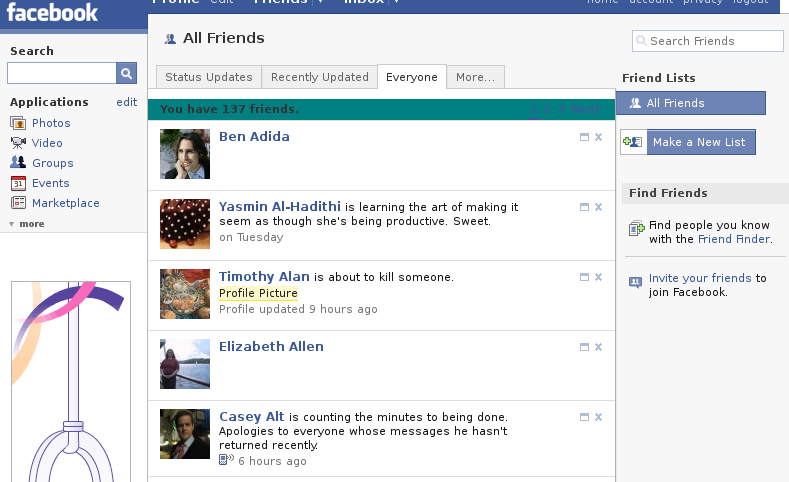Viewport: 789px width, 482px height.
Task: Open Ben Adida's profile name link
Action: (x=254, y=136)
